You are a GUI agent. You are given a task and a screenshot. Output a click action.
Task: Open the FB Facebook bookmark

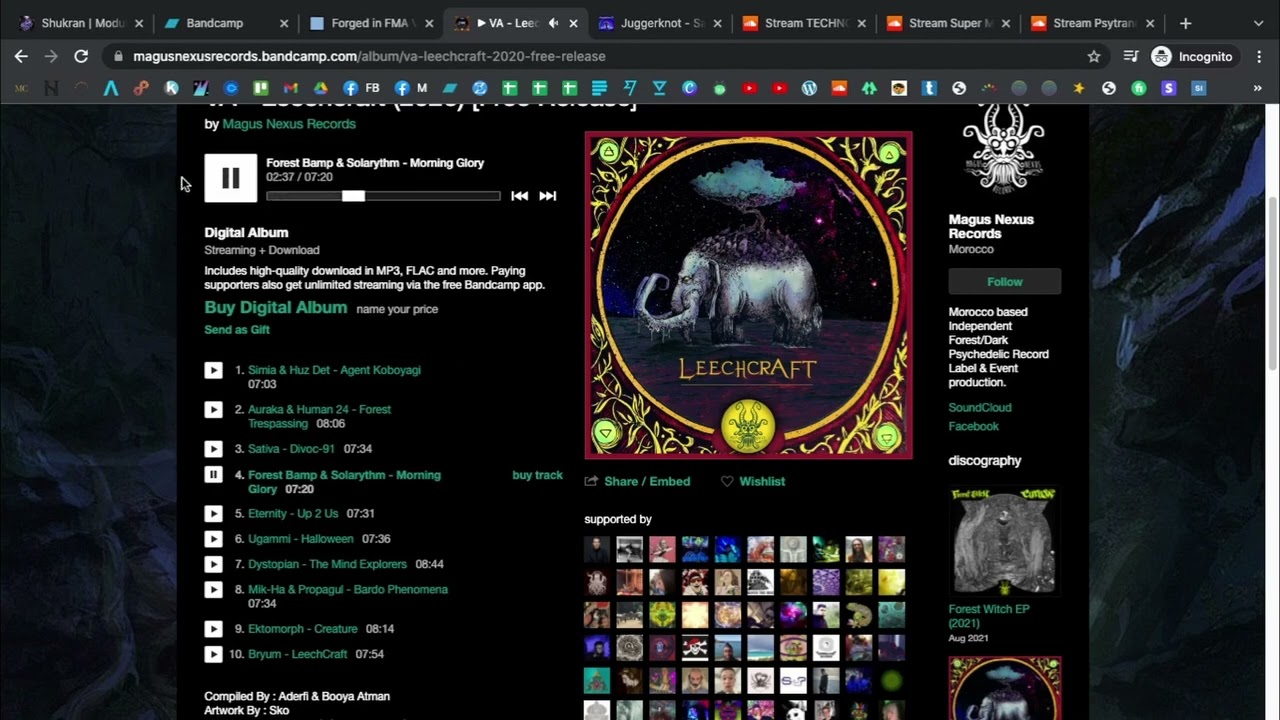(360, 88)
